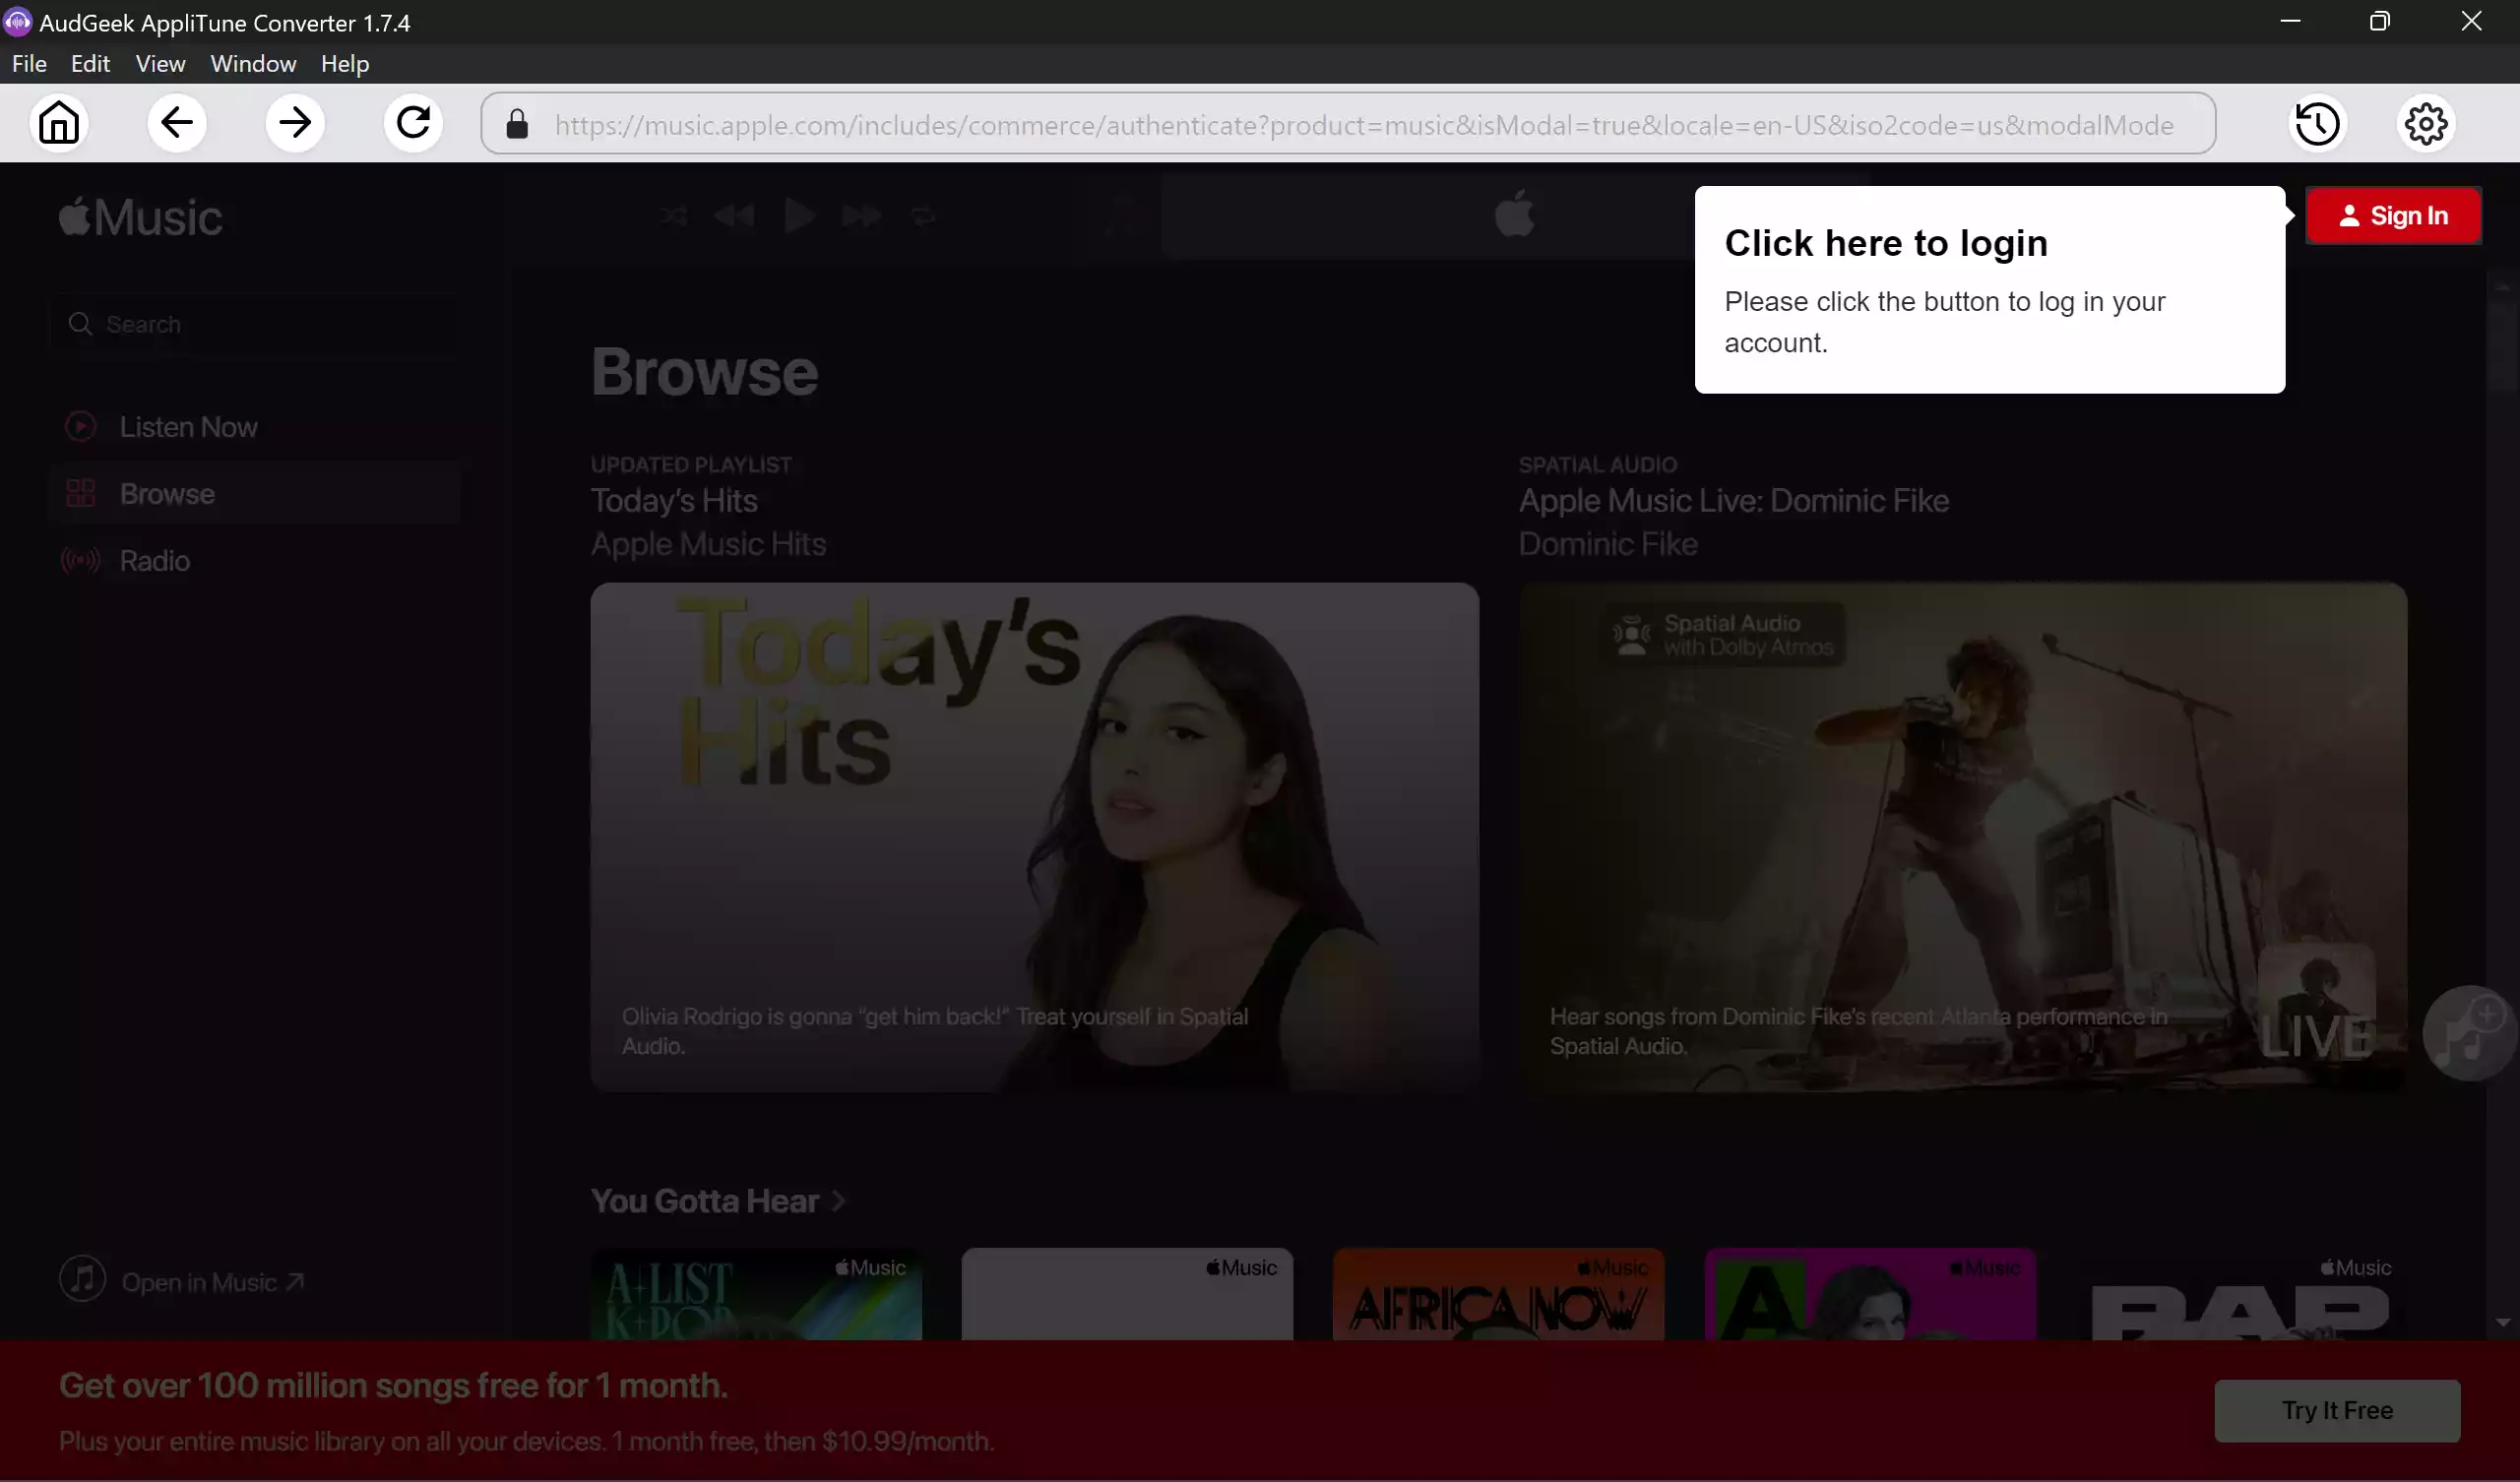Click the Dominic Fike artist subtitle
The image size is (2520, 1482).
(x=1608, y=544)
